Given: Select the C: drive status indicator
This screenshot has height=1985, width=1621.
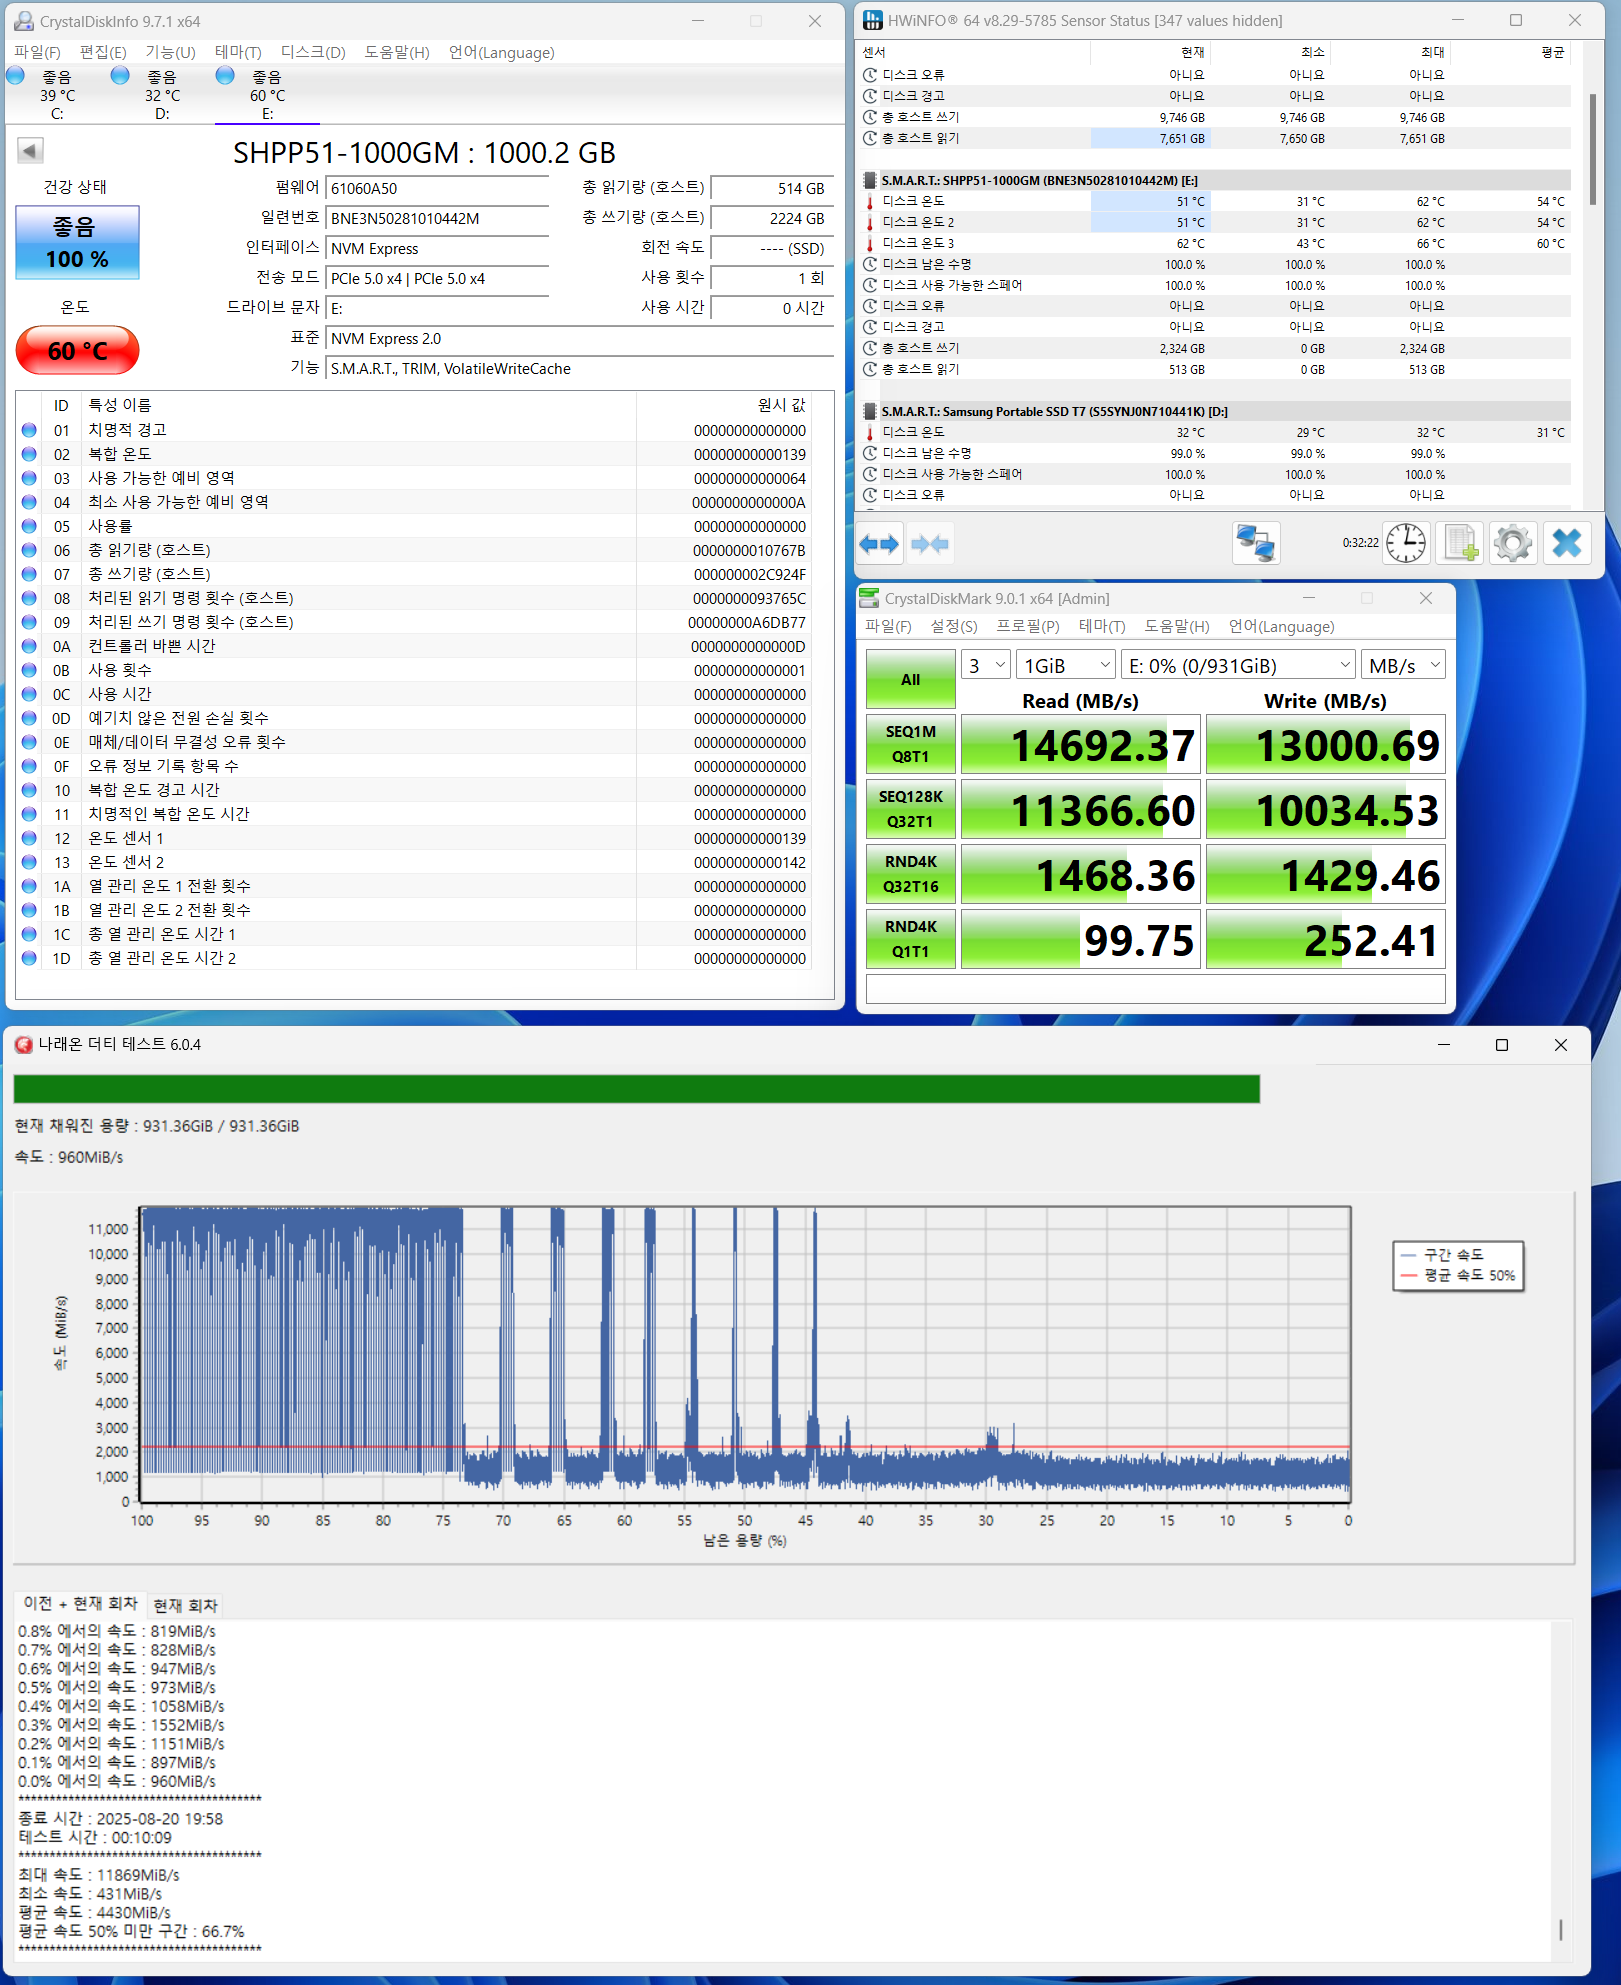Looking at the screenshot, I should coord(56,95).
